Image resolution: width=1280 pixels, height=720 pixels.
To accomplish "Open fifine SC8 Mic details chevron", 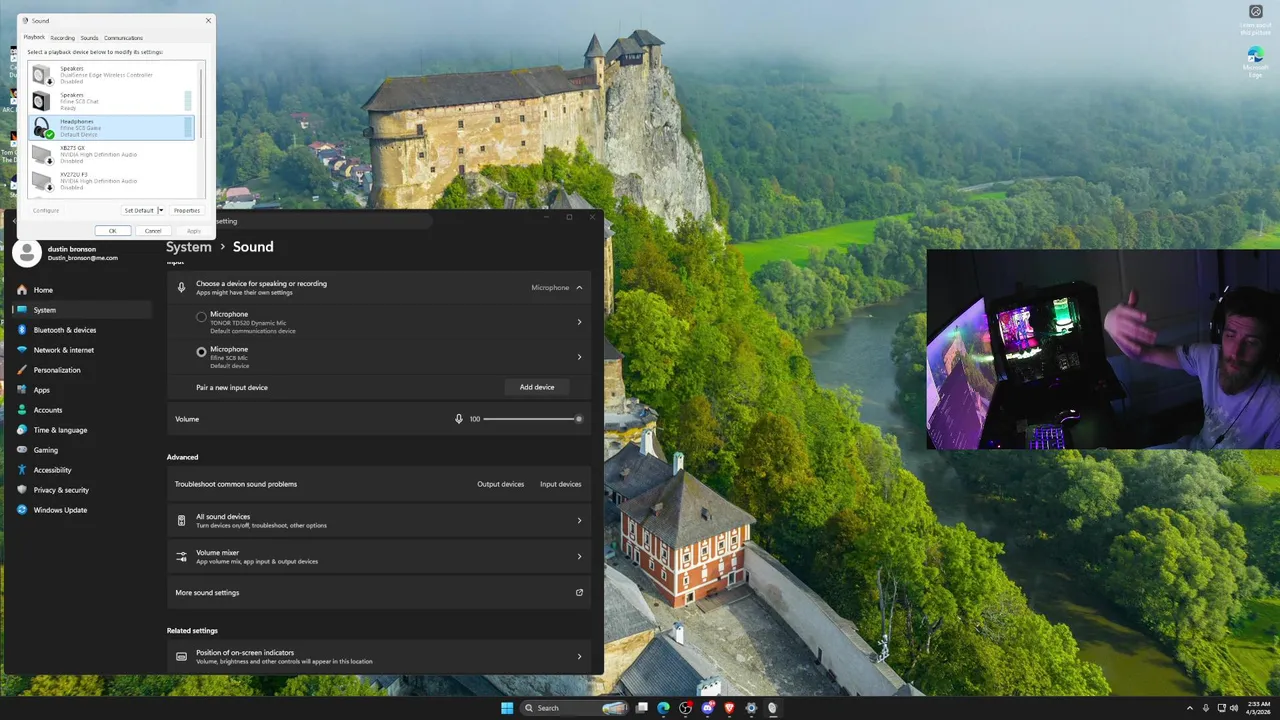I will [579, 357].
